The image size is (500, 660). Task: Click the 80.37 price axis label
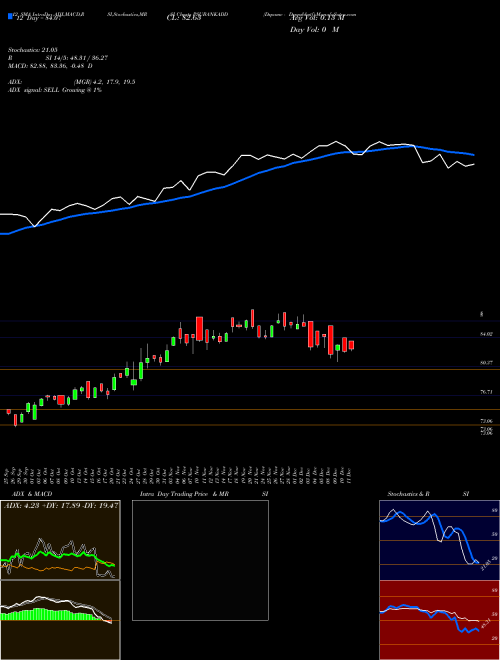click(487, 362)
